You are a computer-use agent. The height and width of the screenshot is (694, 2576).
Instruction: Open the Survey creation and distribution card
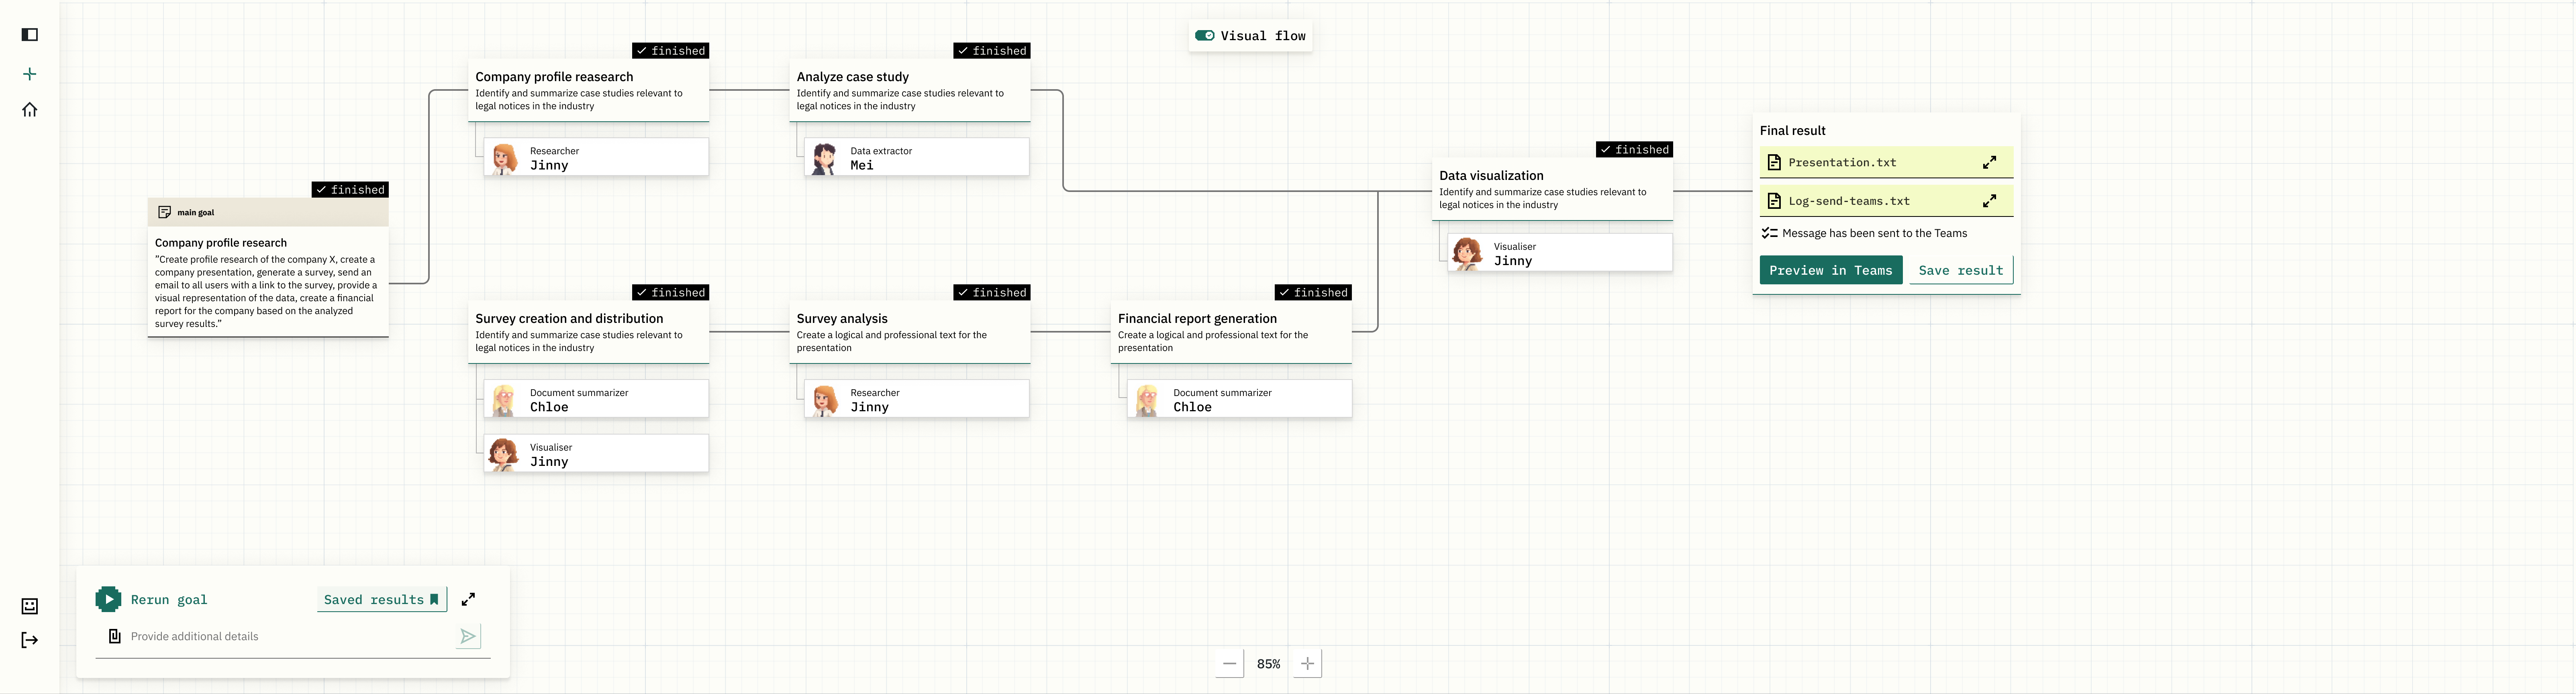(x=589, y=333)
